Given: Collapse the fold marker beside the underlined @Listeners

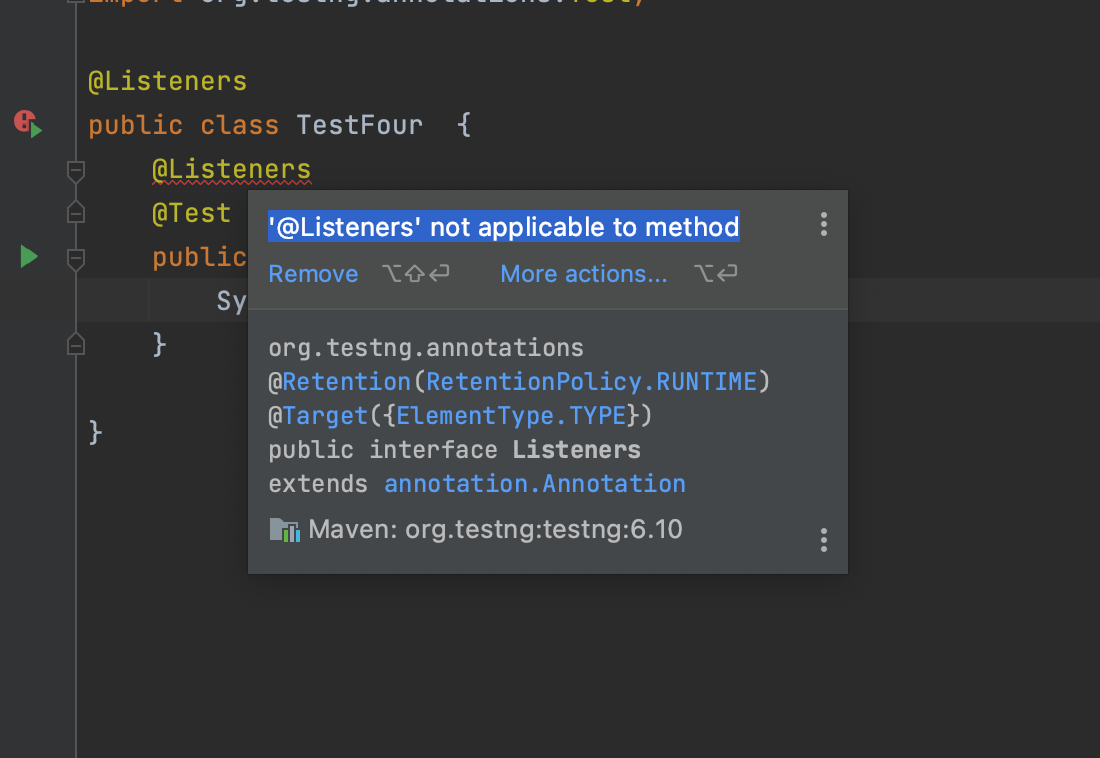Looking at the screenshot, I should click(x=75, y=171).
